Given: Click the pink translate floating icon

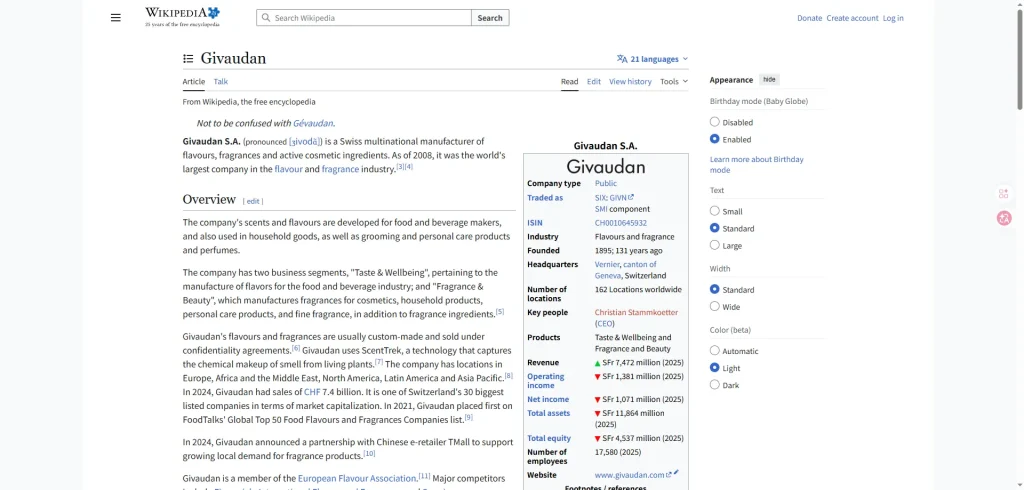Looking at the screenshot, I should 1004,218.
